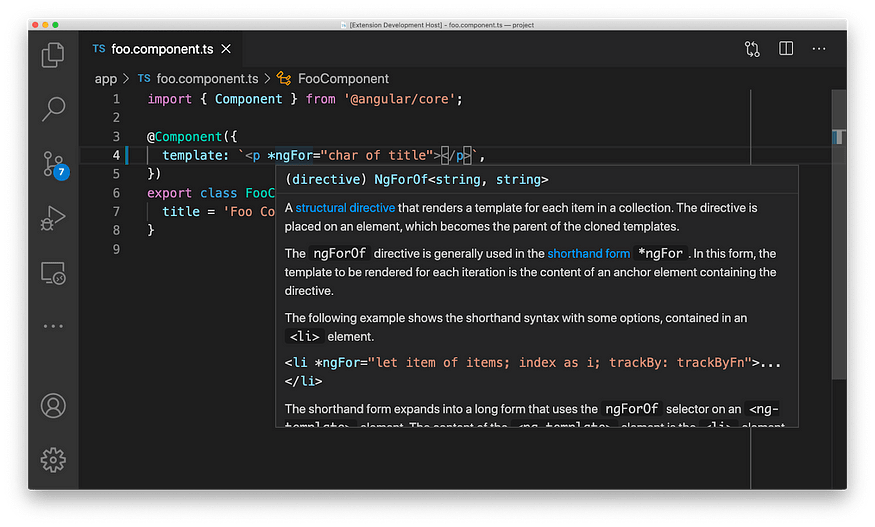Click the editor vertical scrollbar

pyautogui.click(x=839, y=234)
